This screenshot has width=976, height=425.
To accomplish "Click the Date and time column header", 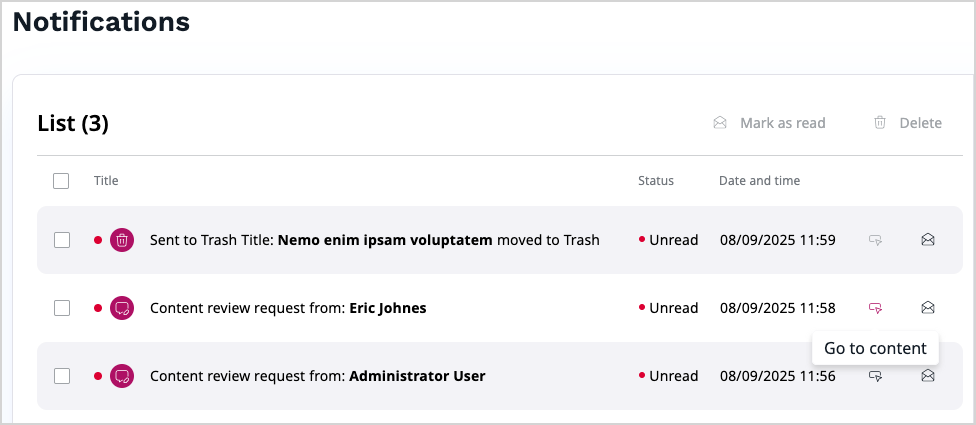I will coord(759,181).
